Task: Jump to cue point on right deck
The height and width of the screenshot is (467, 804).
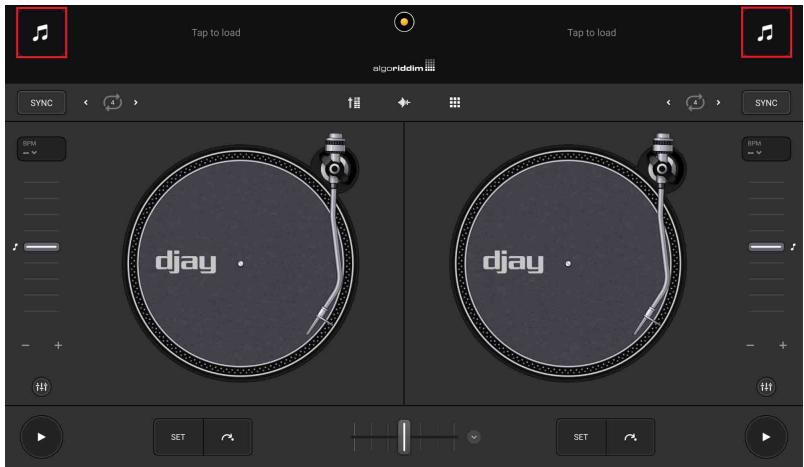Action: coord(630,437)
